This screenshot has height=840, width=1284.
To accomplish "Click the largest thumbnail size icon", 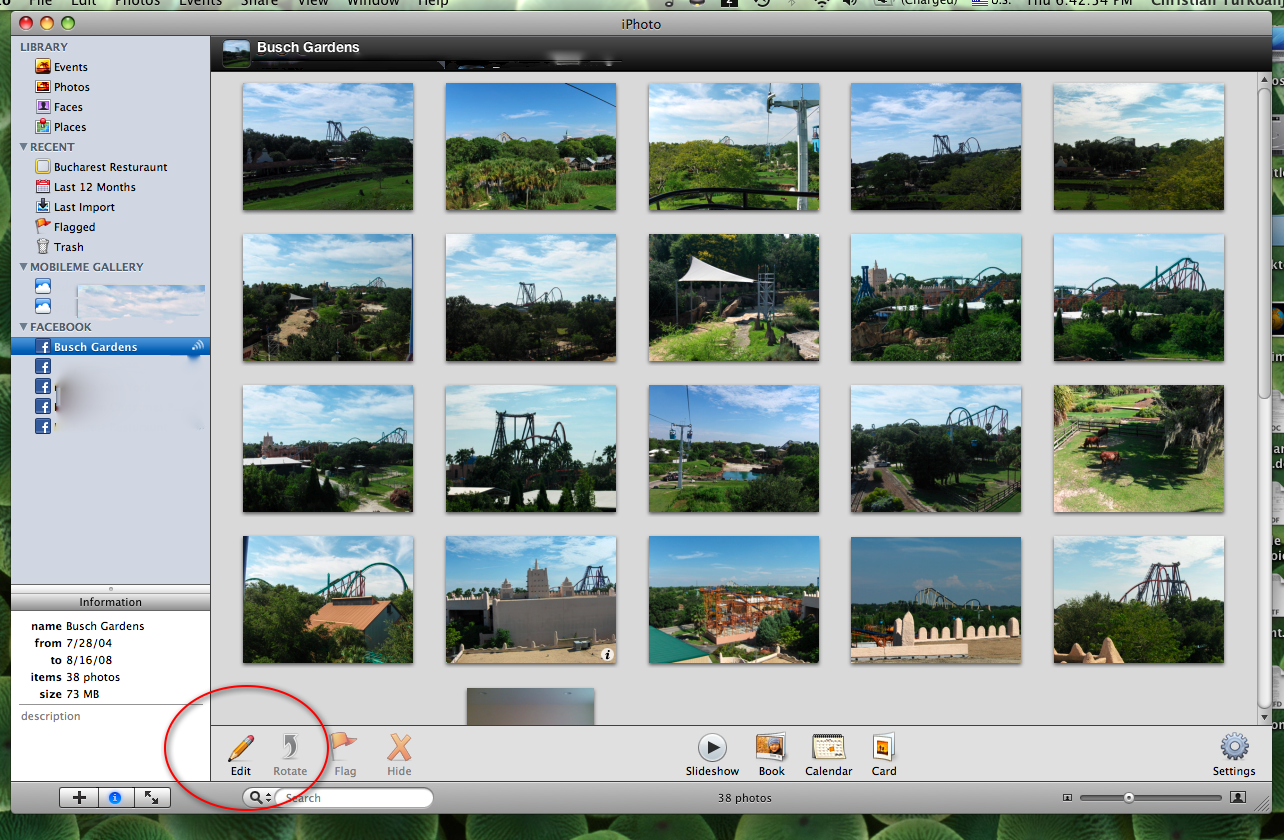I will [1238, 798].
